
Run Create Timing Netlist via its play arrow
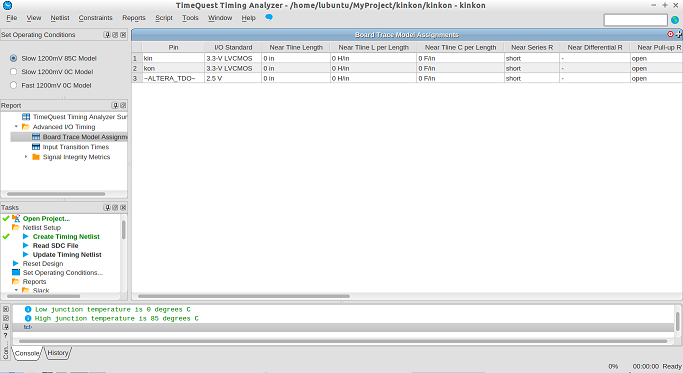[26, 237]
